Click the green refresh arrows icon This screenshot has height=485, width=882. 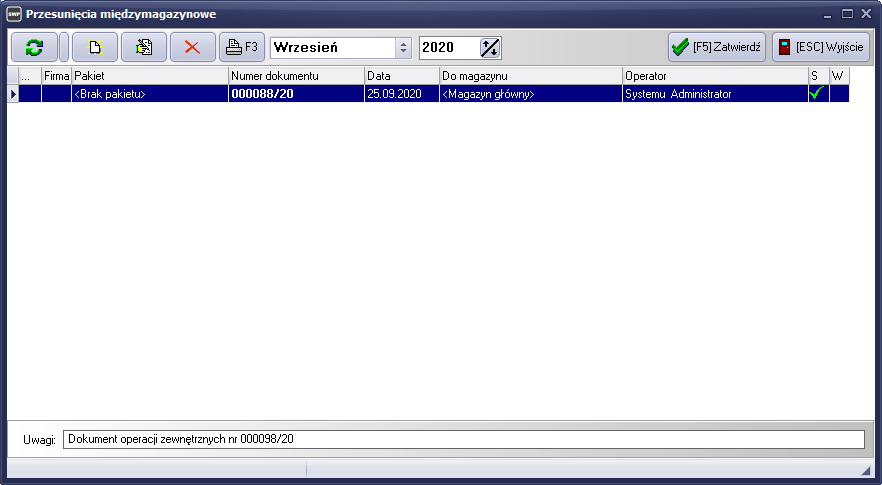click(x=34, y=47)
